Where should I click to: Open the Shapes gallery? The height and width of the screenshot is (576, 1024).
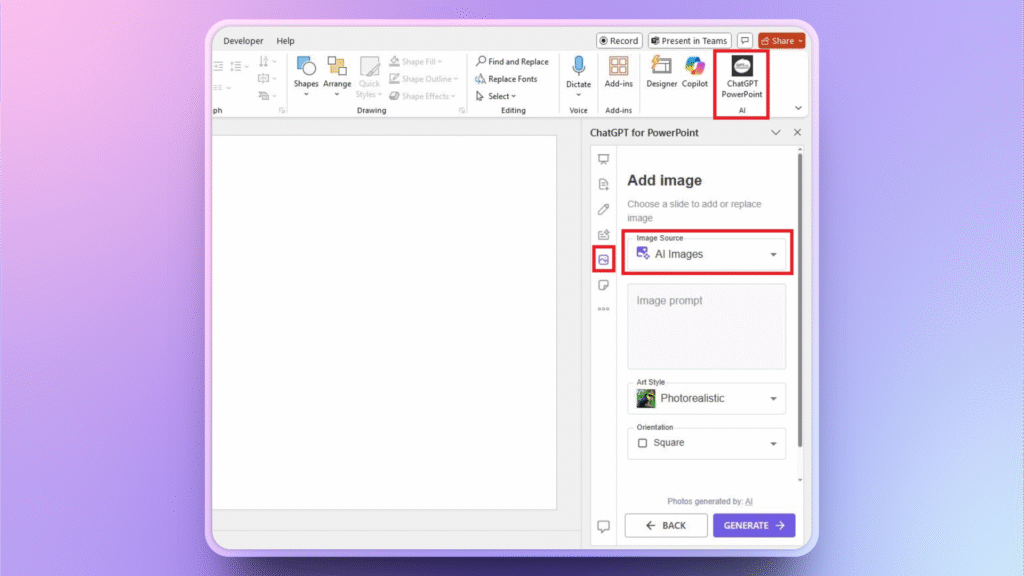coord(306,72)
